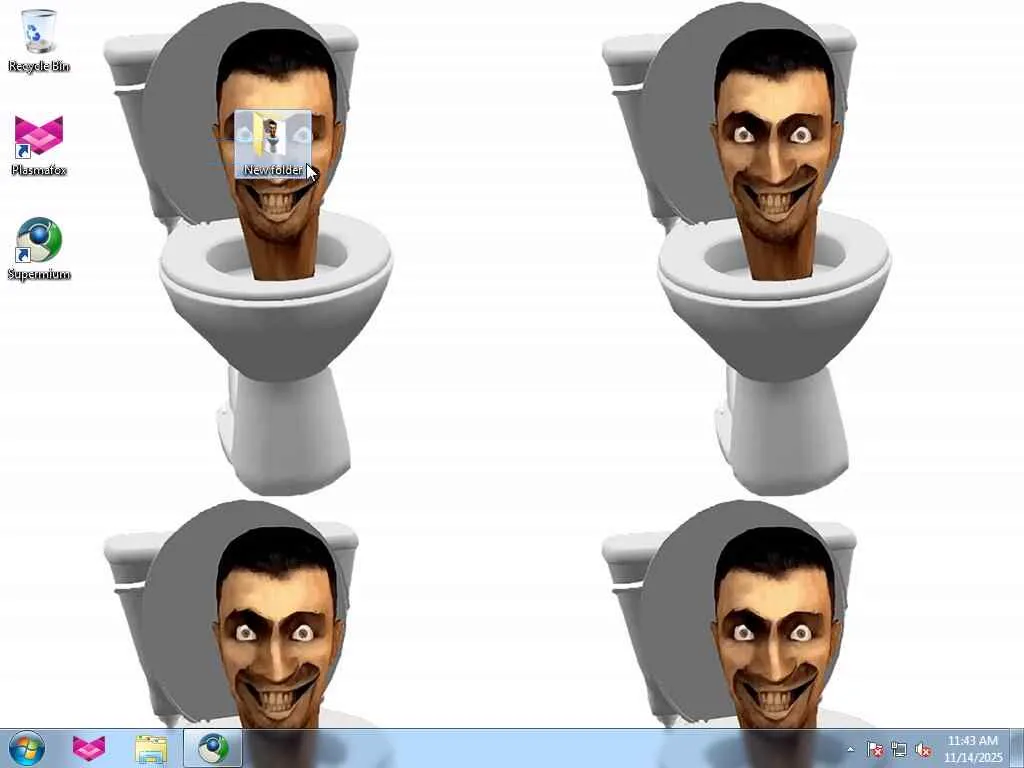
Task: Open the Windows Start menu orb
Action: tap(27, 748)
